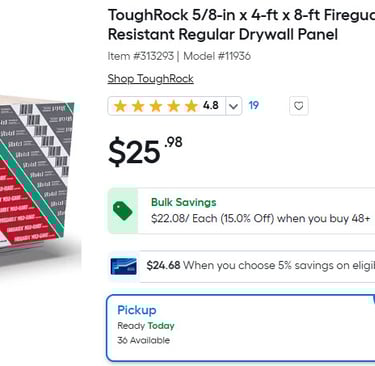Click the fifth gold star in the rating
The width and height of the screenshot is (375, 366).
[191, 106]
